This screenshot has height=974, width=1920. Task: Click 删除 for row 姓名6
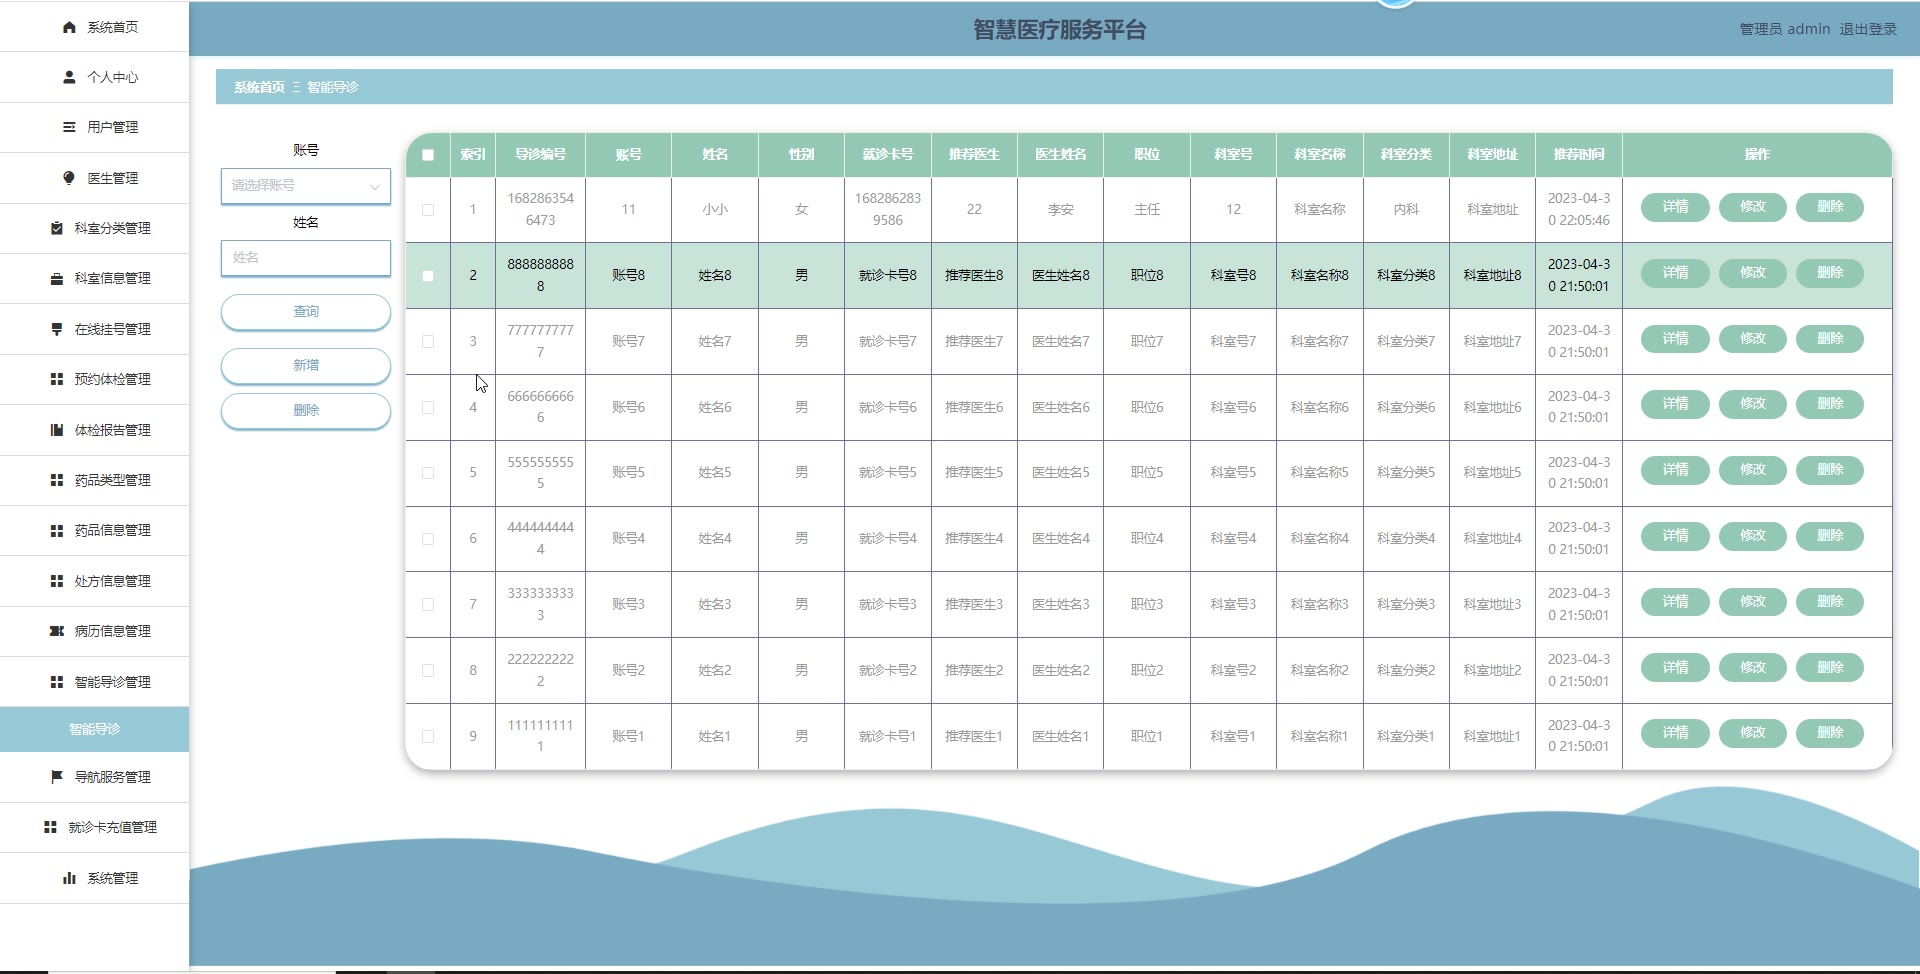1830,404
